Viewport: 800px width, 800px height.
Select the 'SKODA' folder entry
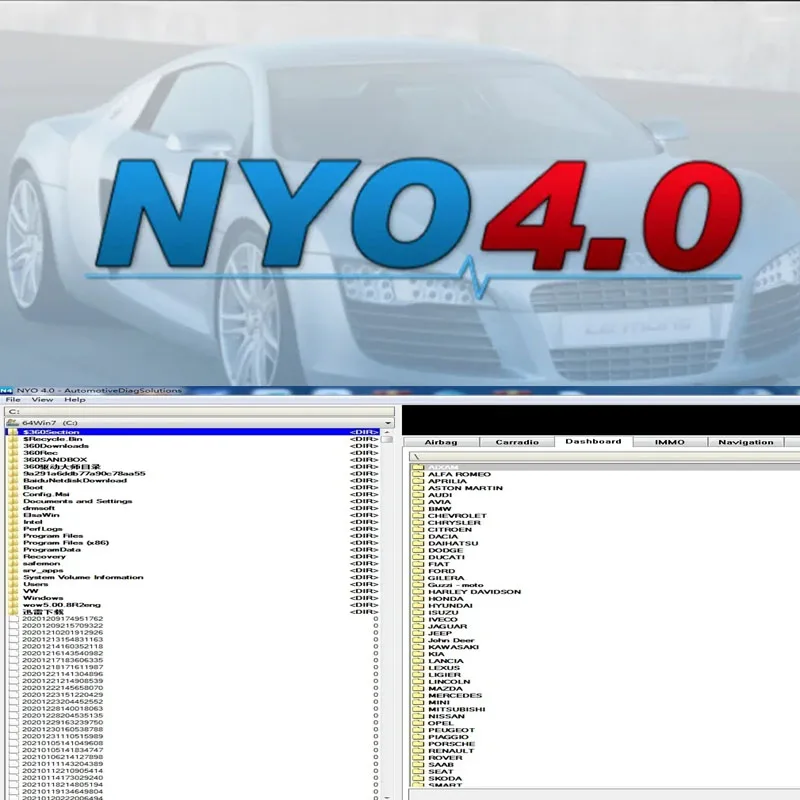click(x=445, y=779)
